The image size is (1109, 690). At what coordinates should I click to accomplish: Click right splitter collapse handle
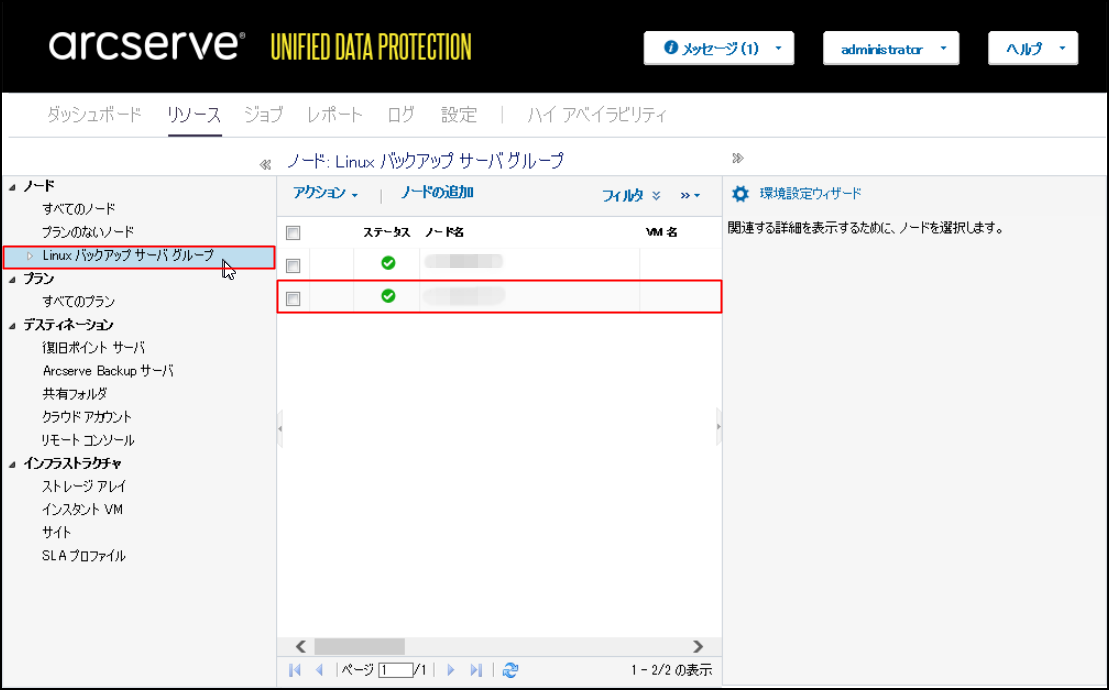pyautogui.click(x=719, y=426)
